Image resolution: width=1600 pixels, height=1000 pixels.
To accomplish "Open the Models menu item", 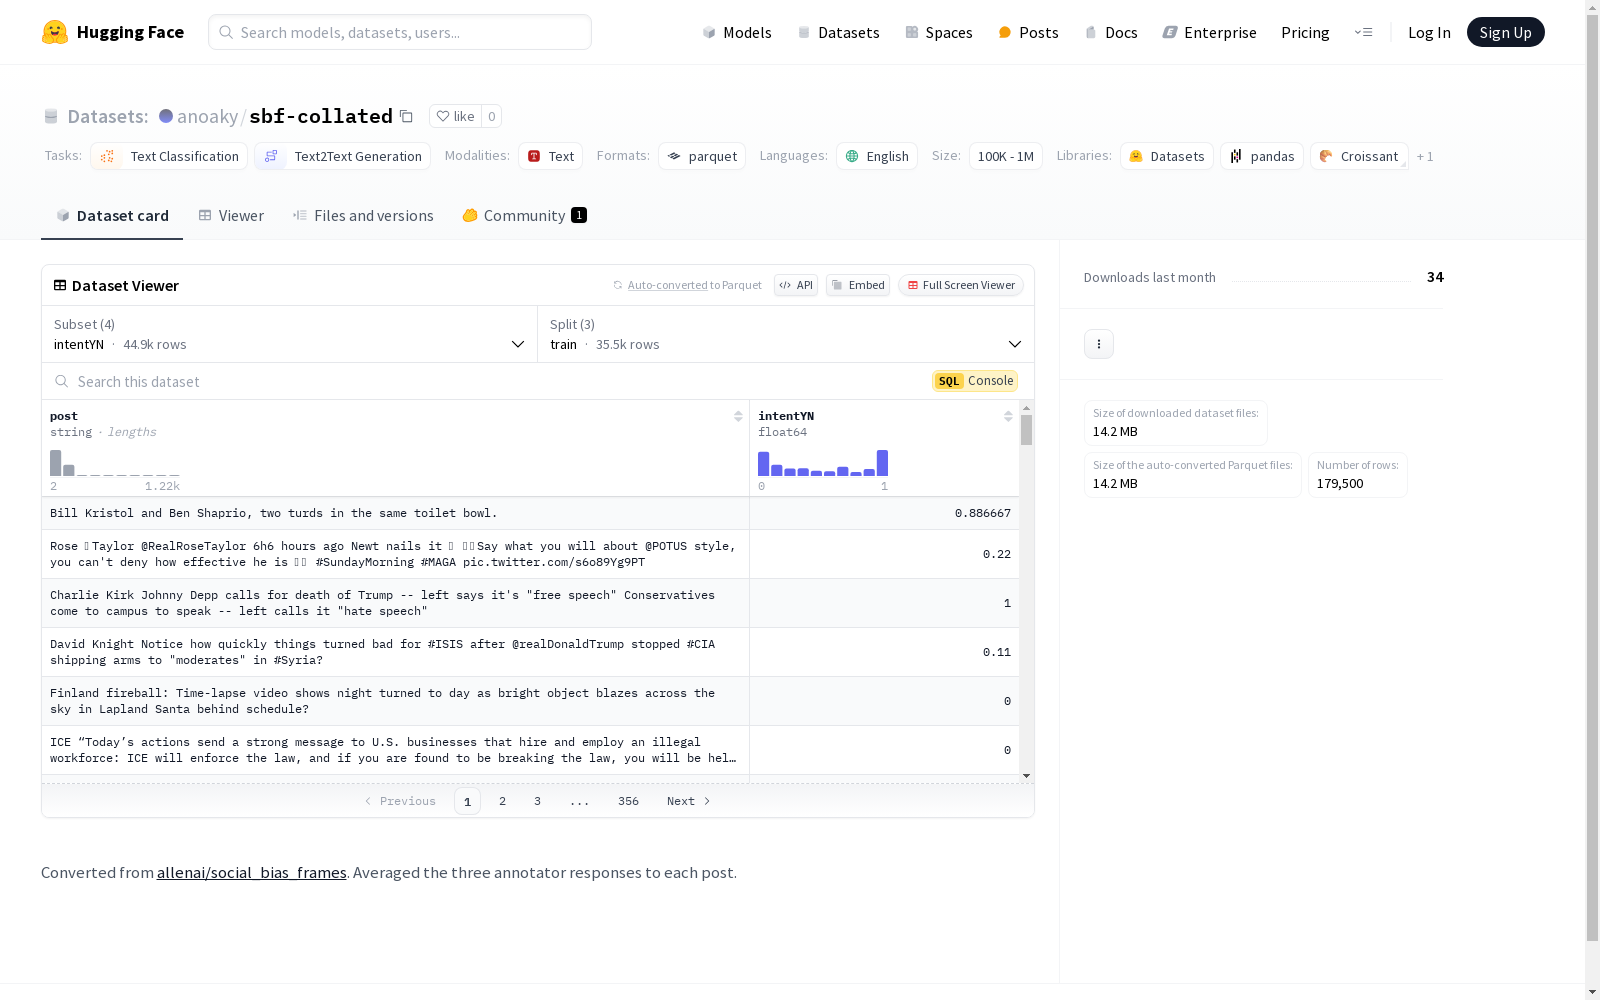I will [737, 32].
